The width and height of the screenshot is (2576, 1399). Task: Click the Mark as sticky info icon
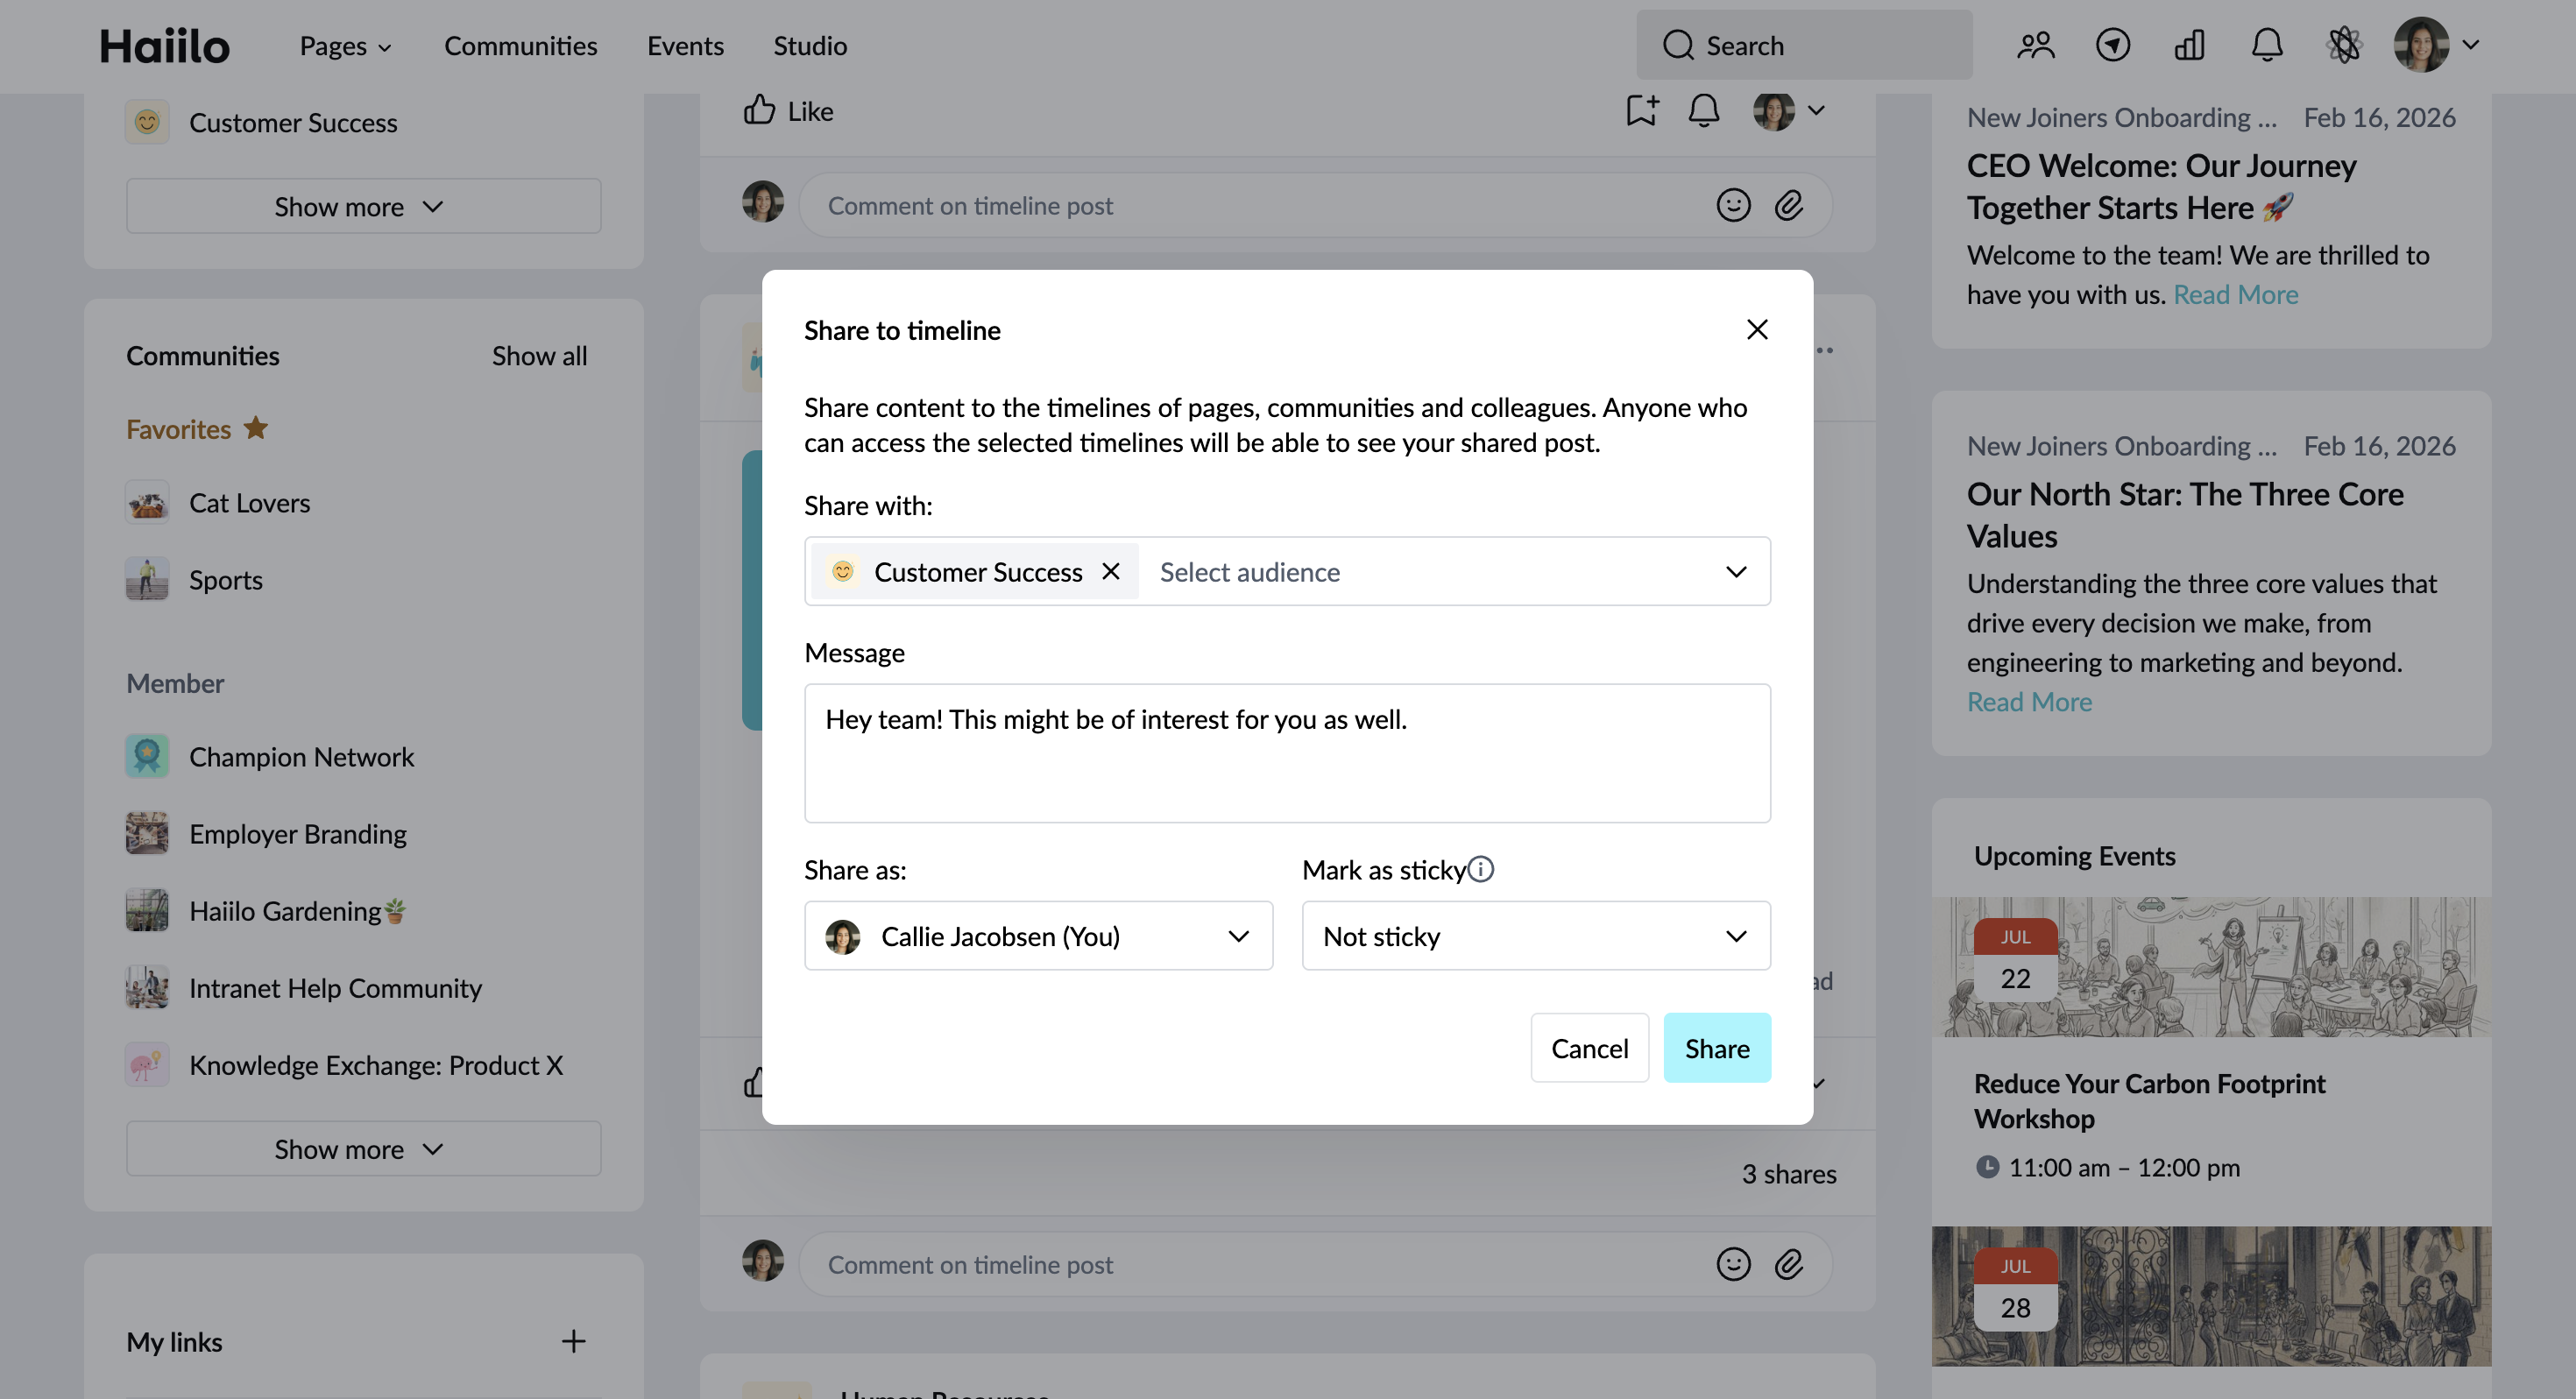pos(1481,869)
